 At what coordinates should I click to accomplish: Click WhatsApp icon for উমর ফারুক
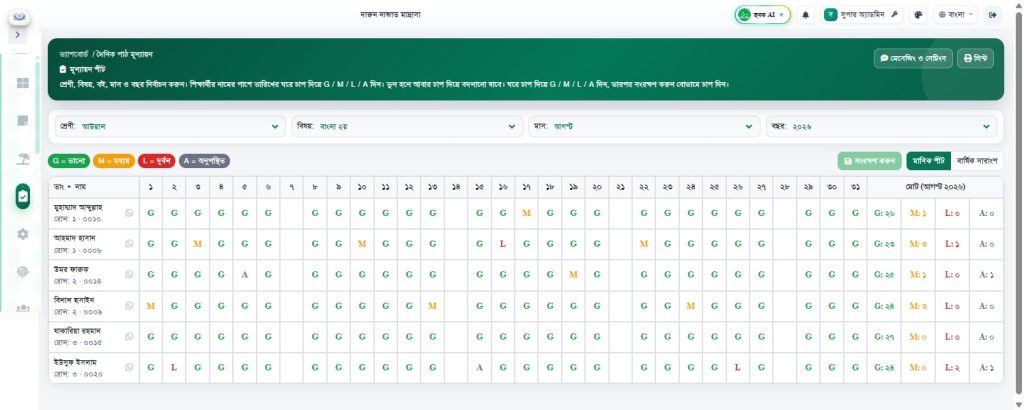point(129,275)
